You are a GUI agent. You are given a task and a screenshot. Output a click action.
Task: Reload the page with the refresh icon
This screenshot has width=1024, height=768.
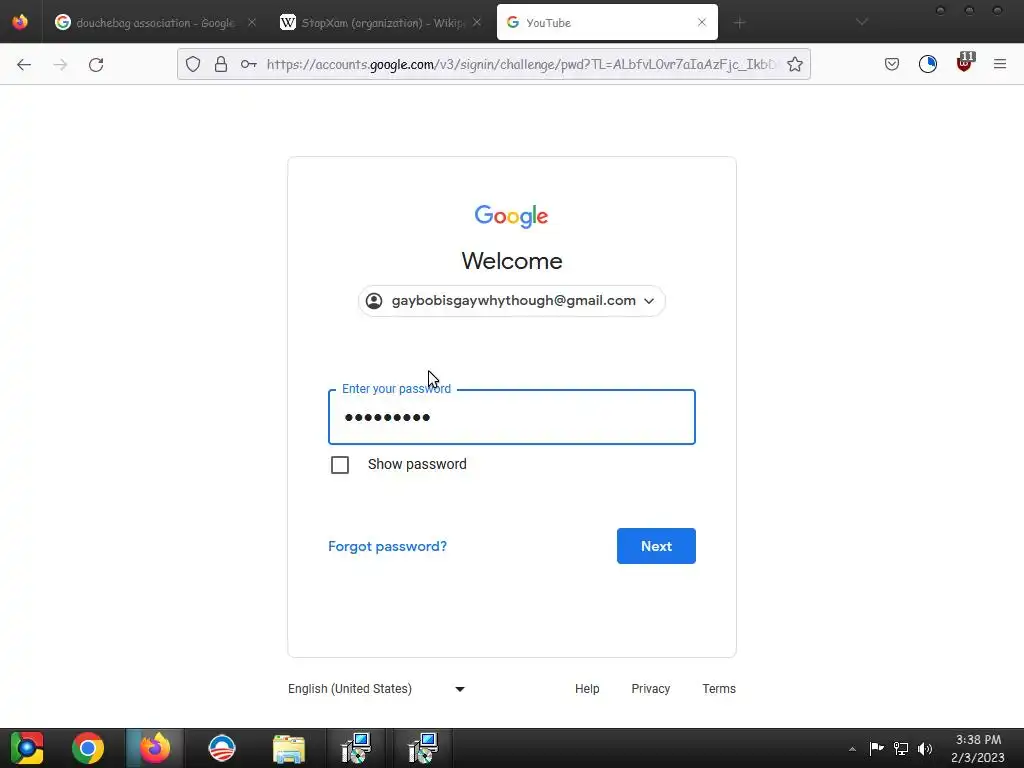pyautogui.click(x=96, y=65)
